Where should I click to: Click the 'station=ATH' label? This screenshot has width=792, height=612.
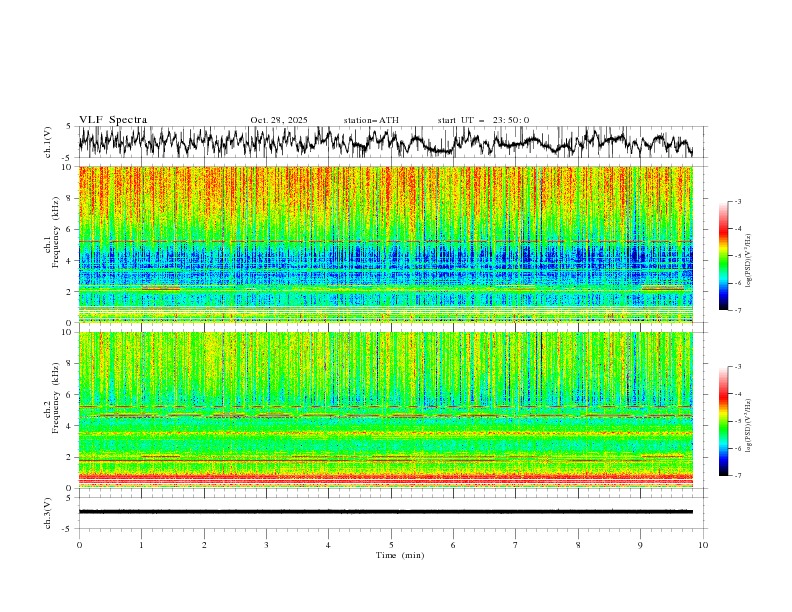pyautogui.click(x=371, y=120)
